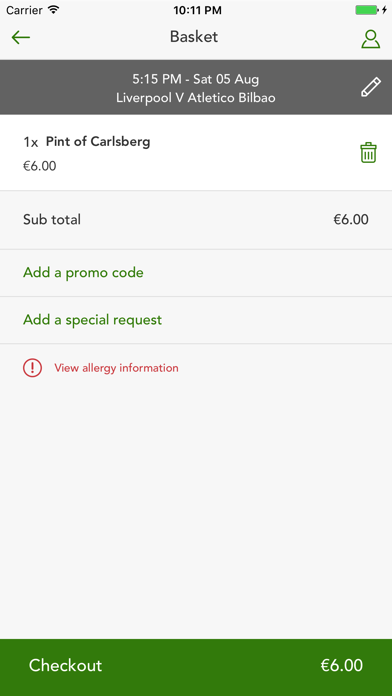Edit the match time with pencil icon
This screenshot has width=392, height=696.
click(x=371, y=87)
